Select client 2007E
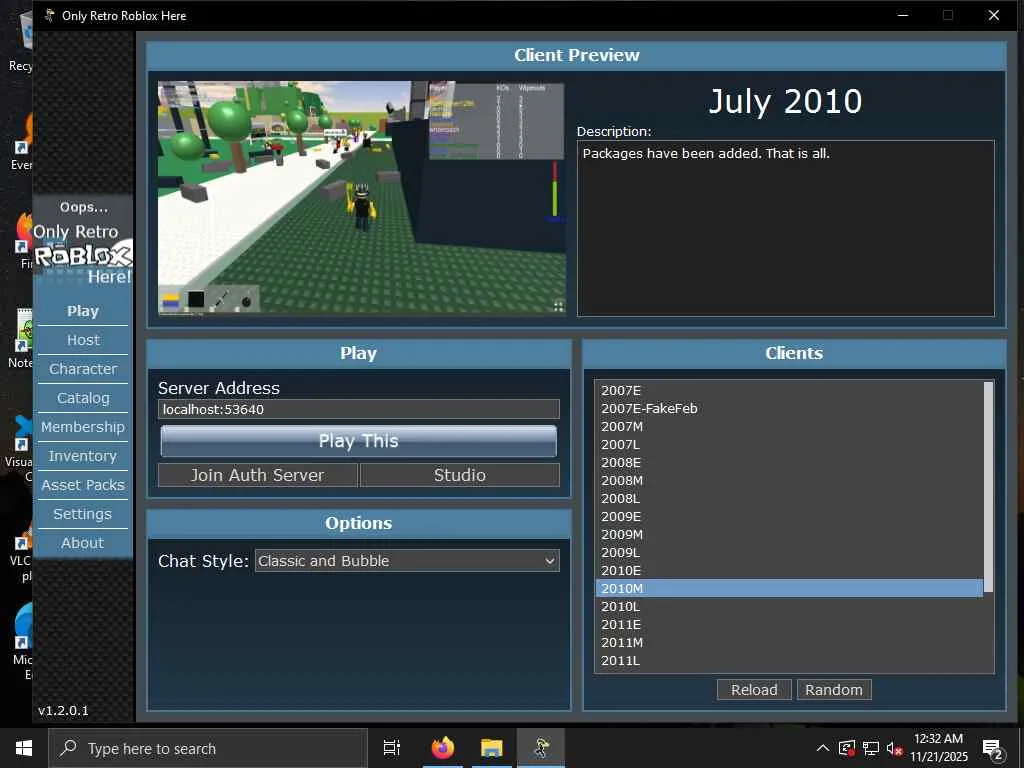The width and height of the screenshot is (1024, 768). pos(789,391)
